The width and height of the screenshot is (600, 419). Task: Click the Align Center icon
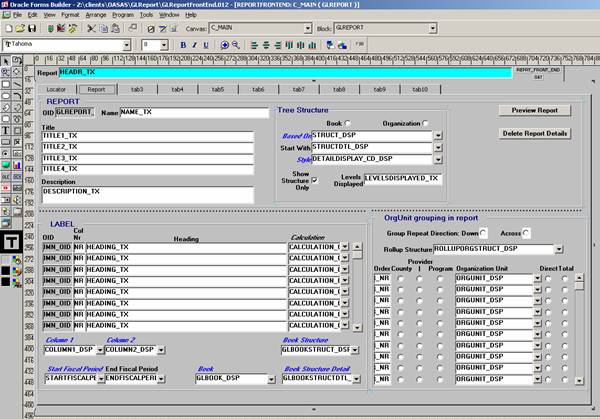point(266,45)
